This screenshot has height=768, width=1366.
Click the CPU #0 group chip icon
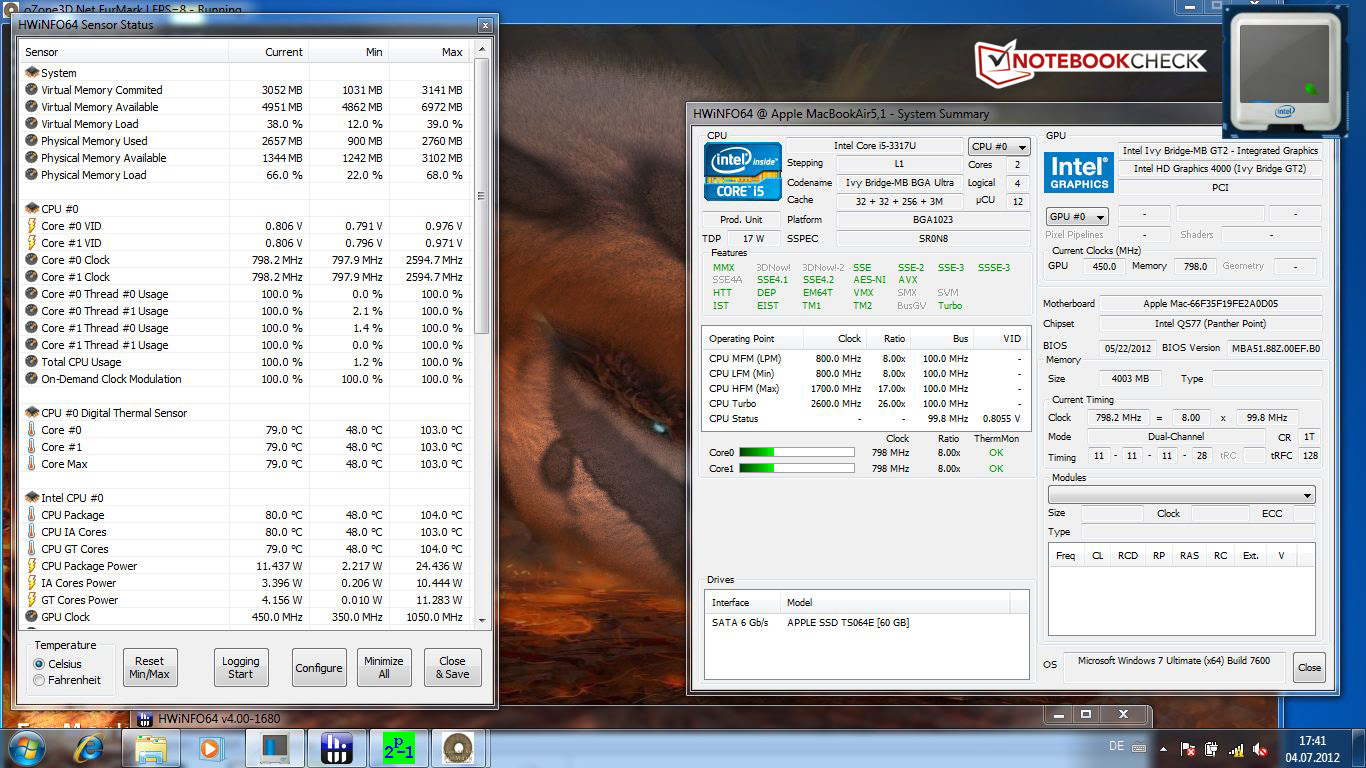(x=32, y=209)
